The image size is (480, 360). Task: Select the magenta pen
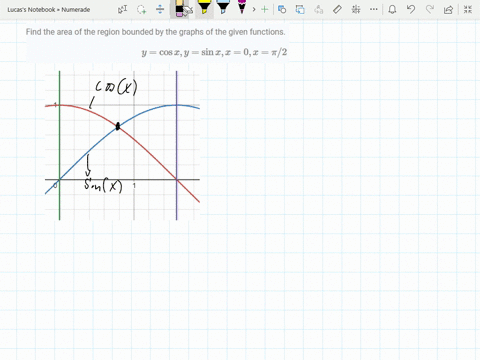(242, 7)
